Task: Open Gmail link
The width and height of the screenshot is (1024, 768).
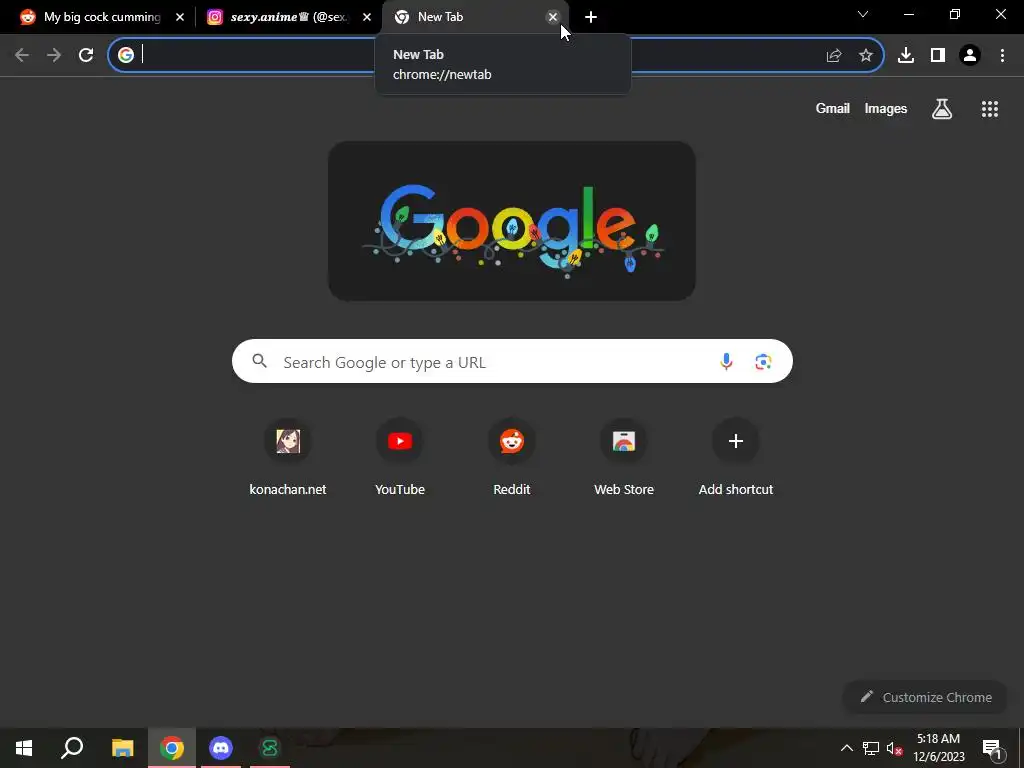Action: pos(832,108)
